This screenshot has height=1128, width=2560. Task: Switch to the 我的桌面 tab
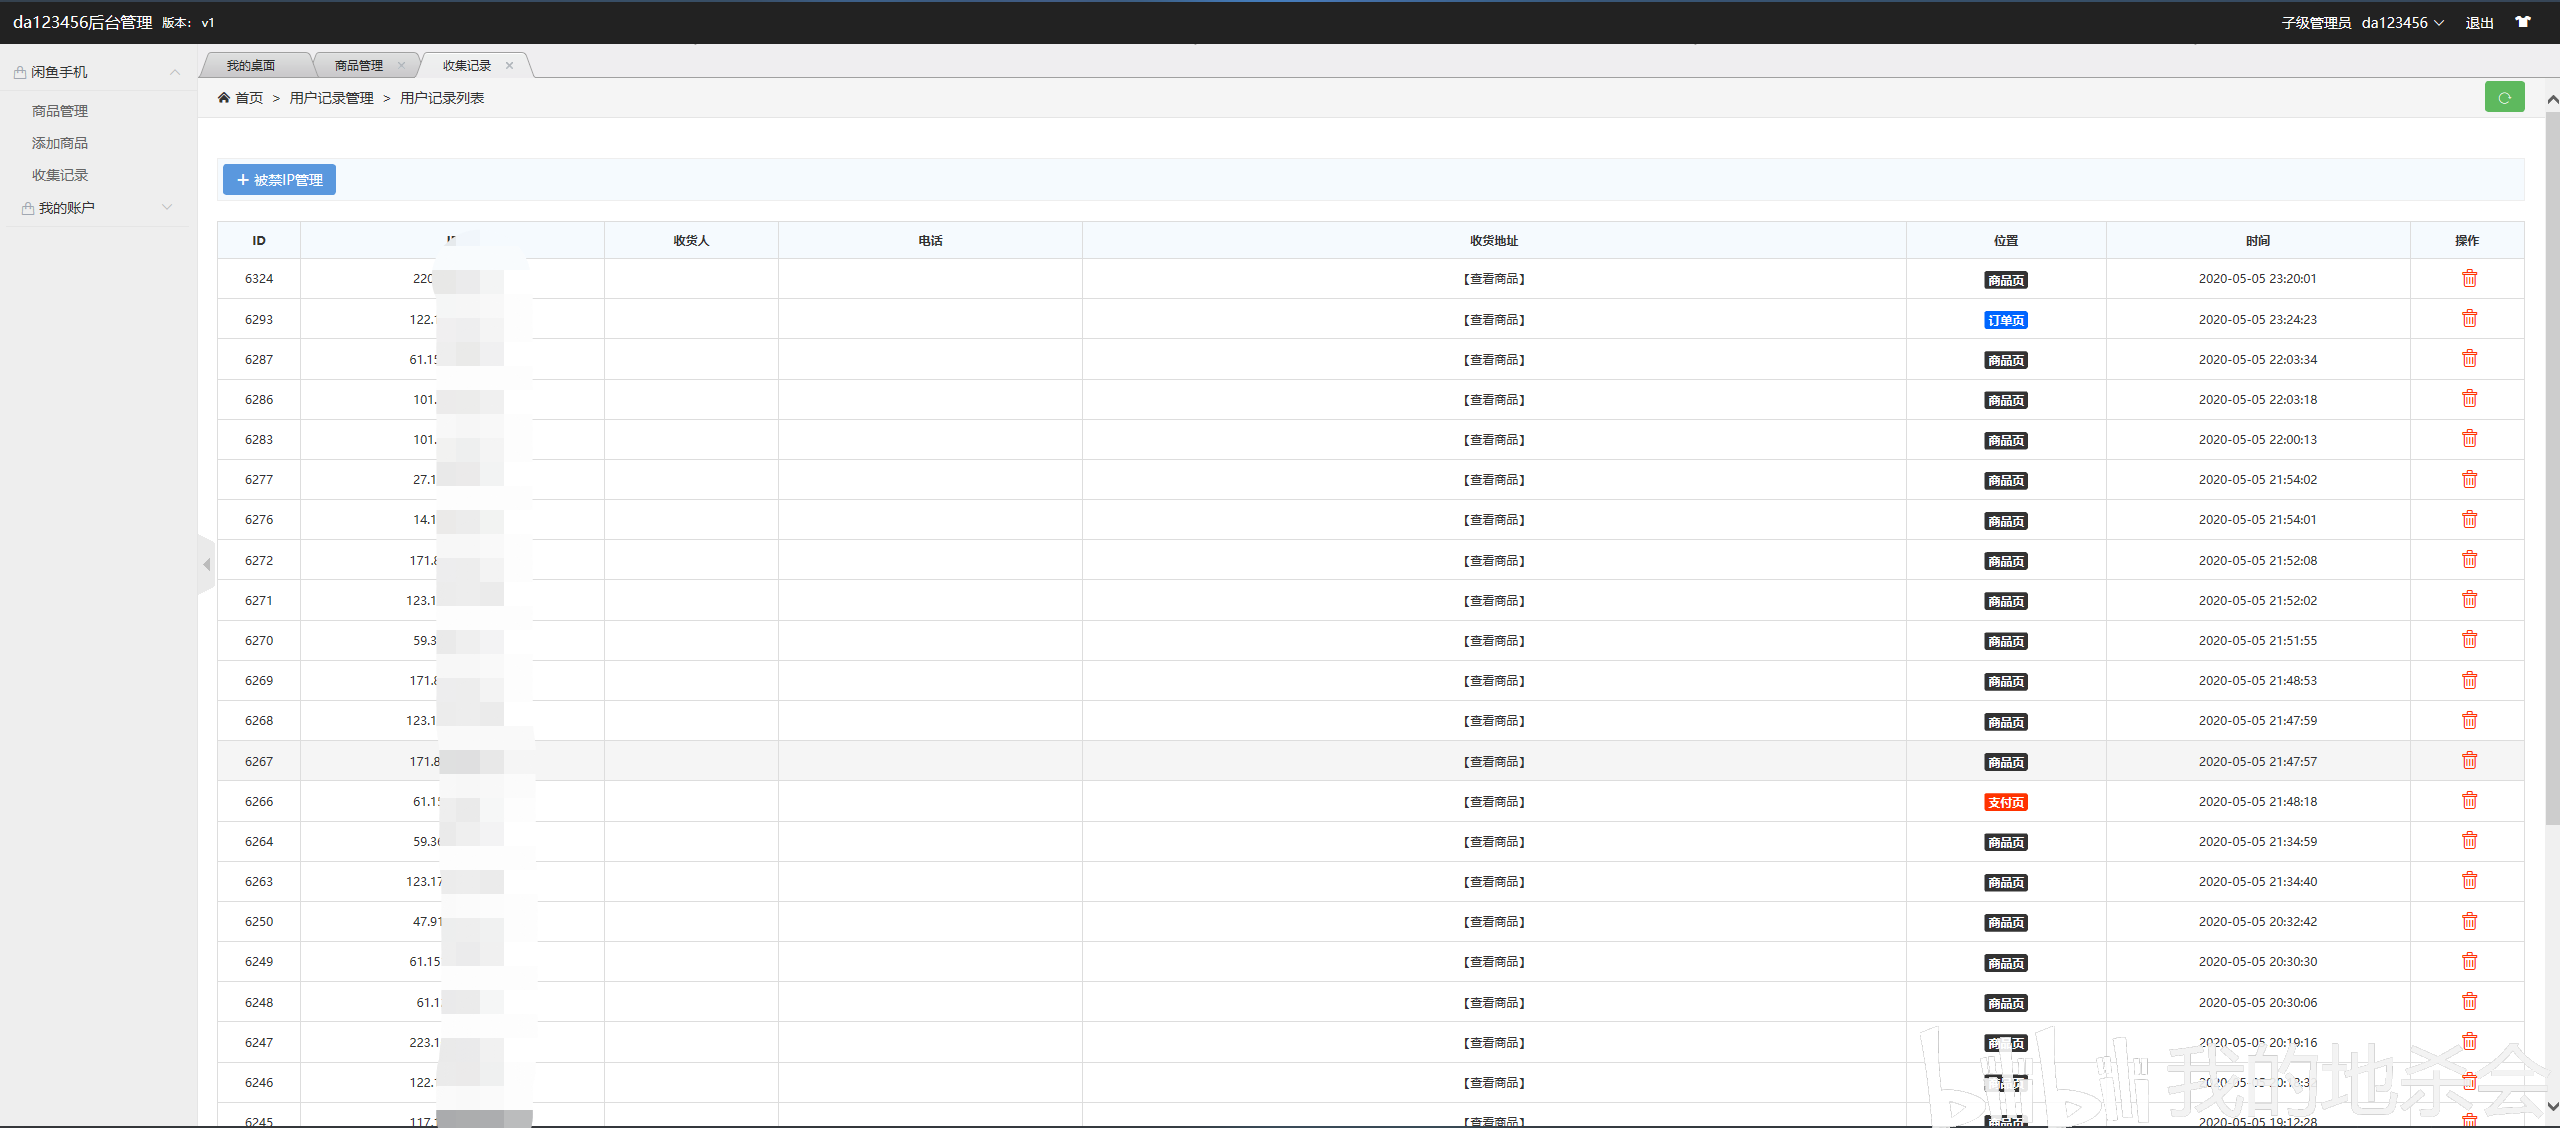[x=250, y=66]
